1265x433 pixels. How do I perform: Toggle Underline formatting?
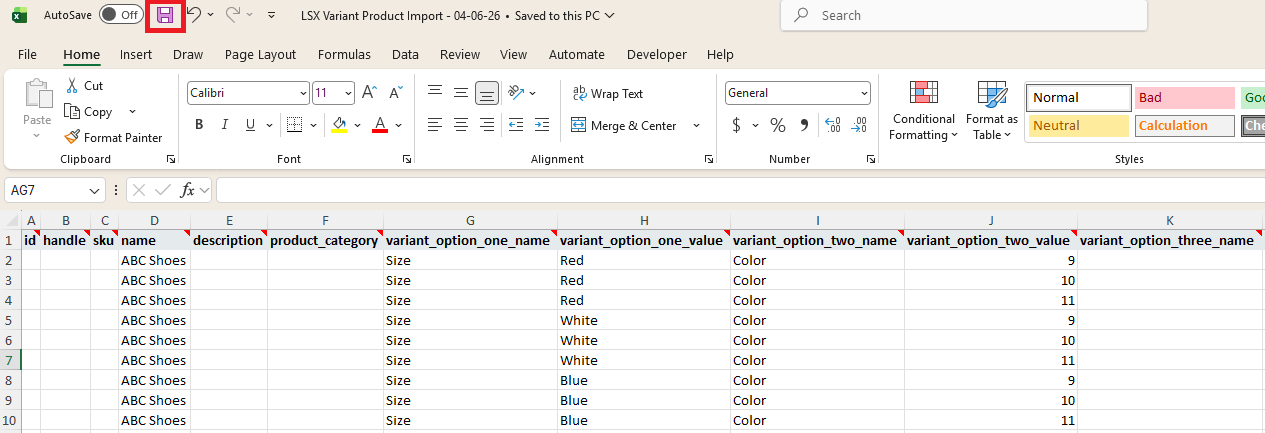click(x=250, y=125)
